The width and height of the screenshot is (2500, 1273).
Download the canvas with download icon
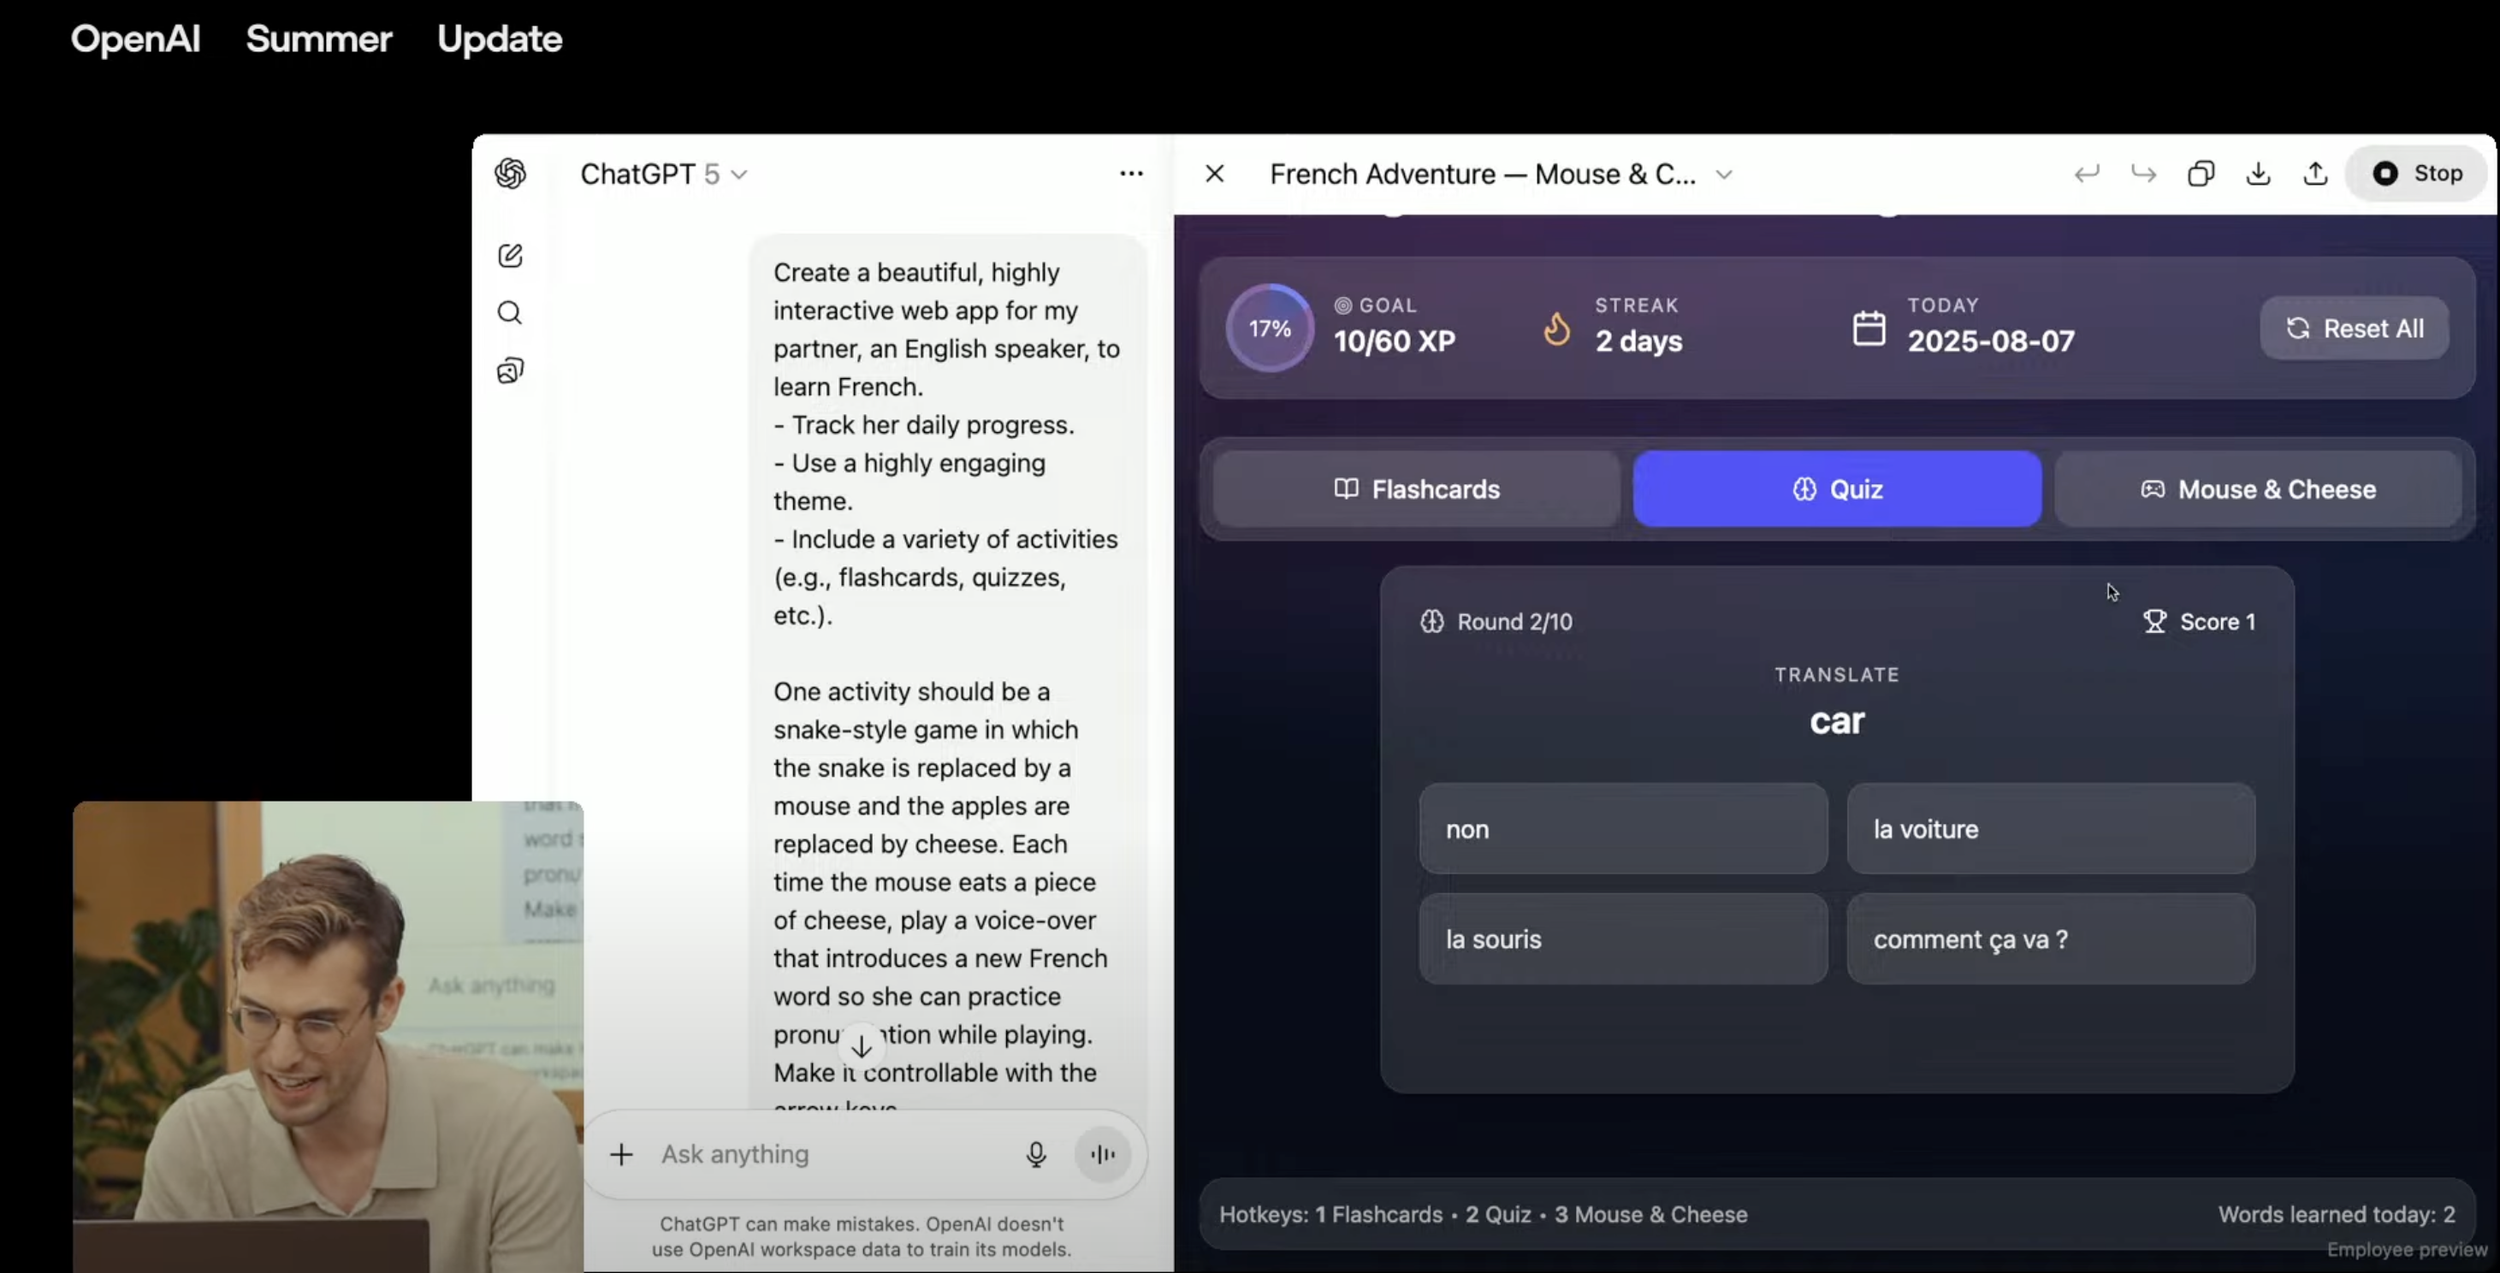[2258, 174]
